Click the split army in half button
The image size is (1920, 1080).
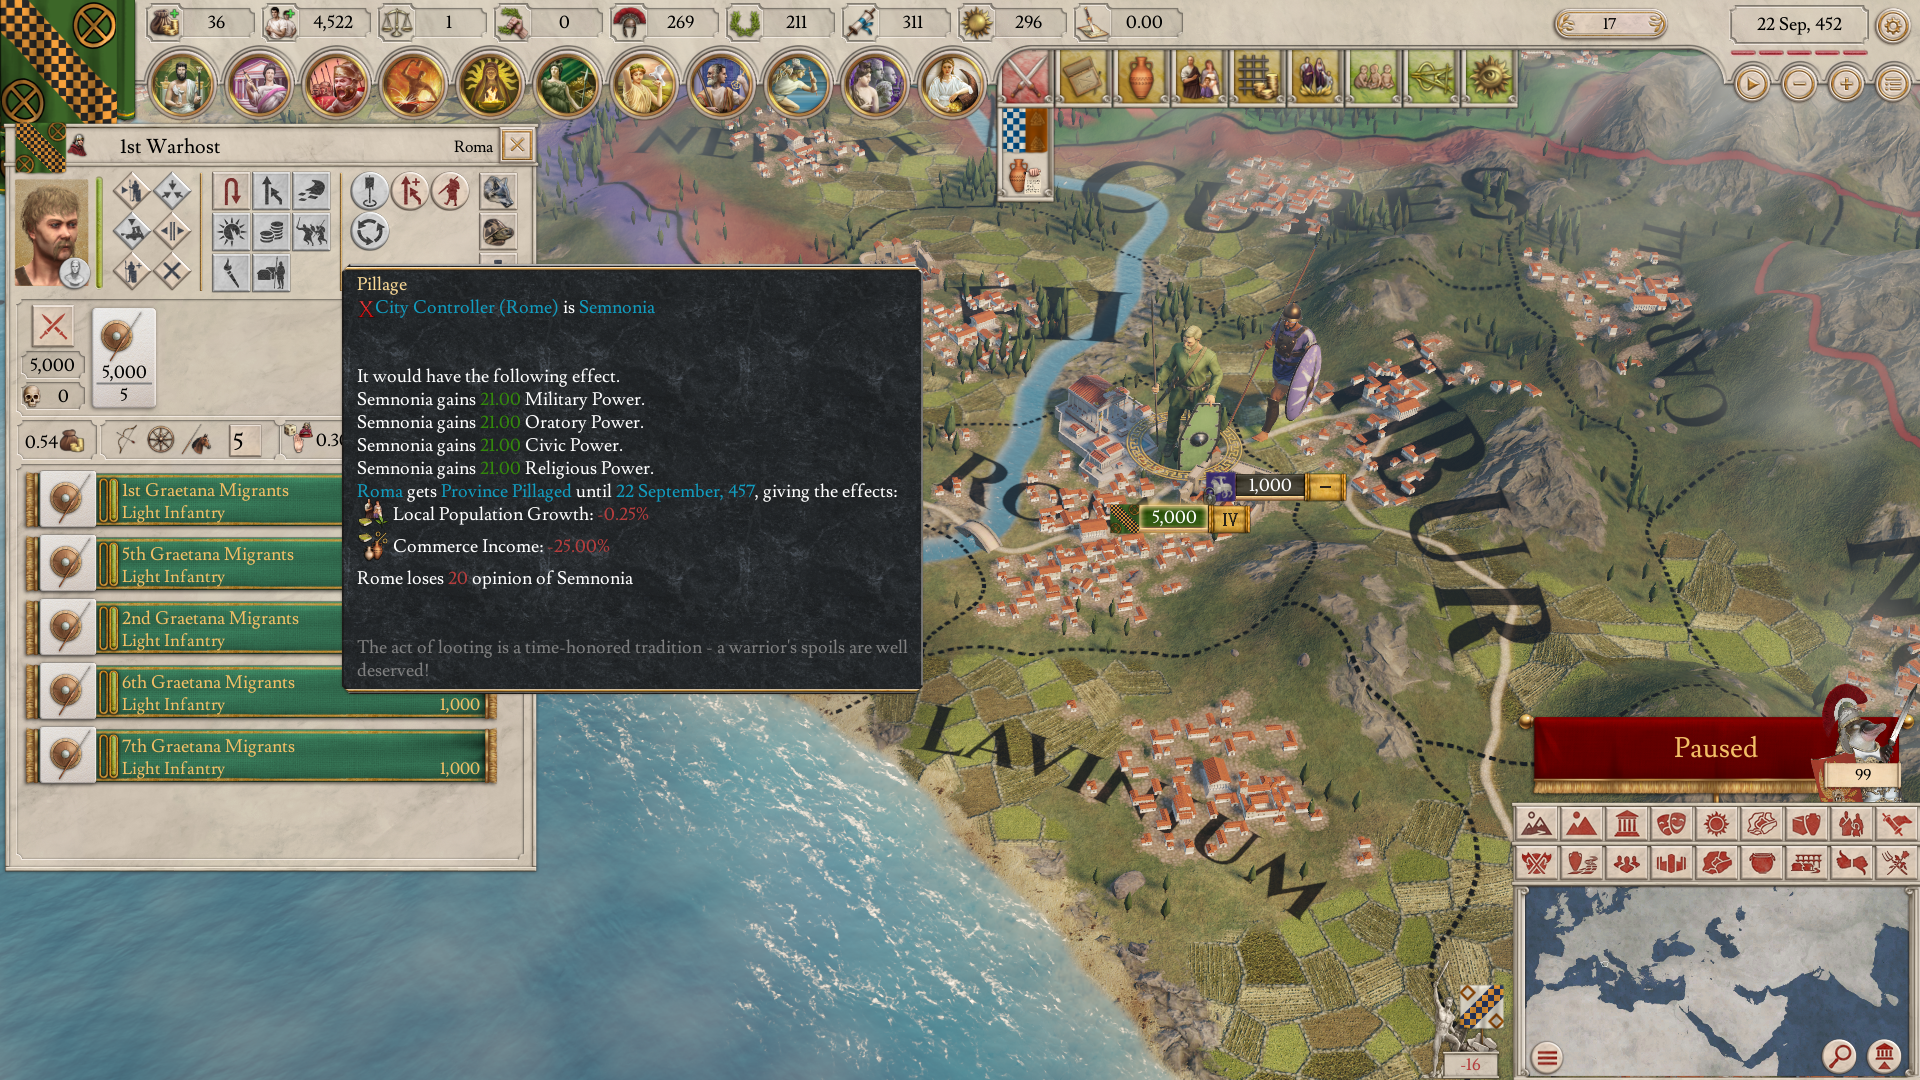tap(172, 230)
